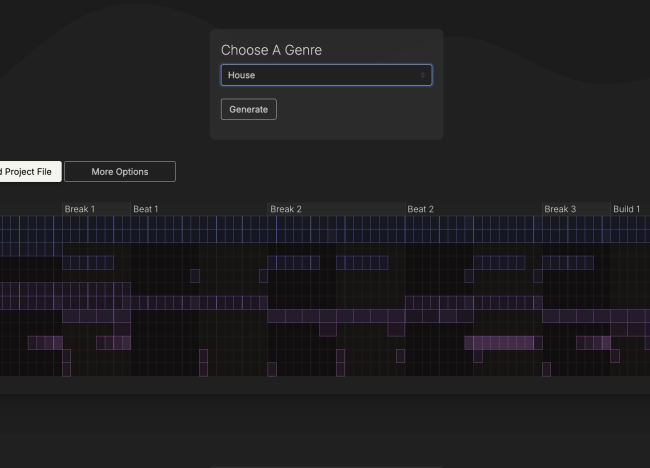Jump to the Break 1 section marker
Viewport: 650px width, 468px height.
coord(80,209)
